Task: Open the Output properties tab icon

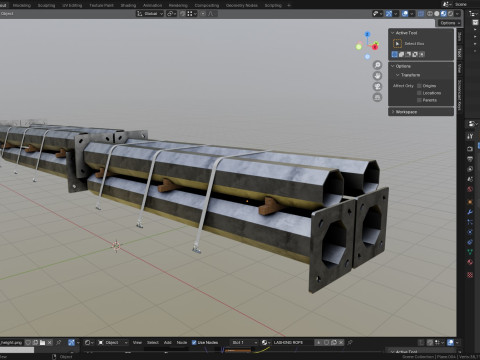Action: pyautogui.click(x=470, y=159)
